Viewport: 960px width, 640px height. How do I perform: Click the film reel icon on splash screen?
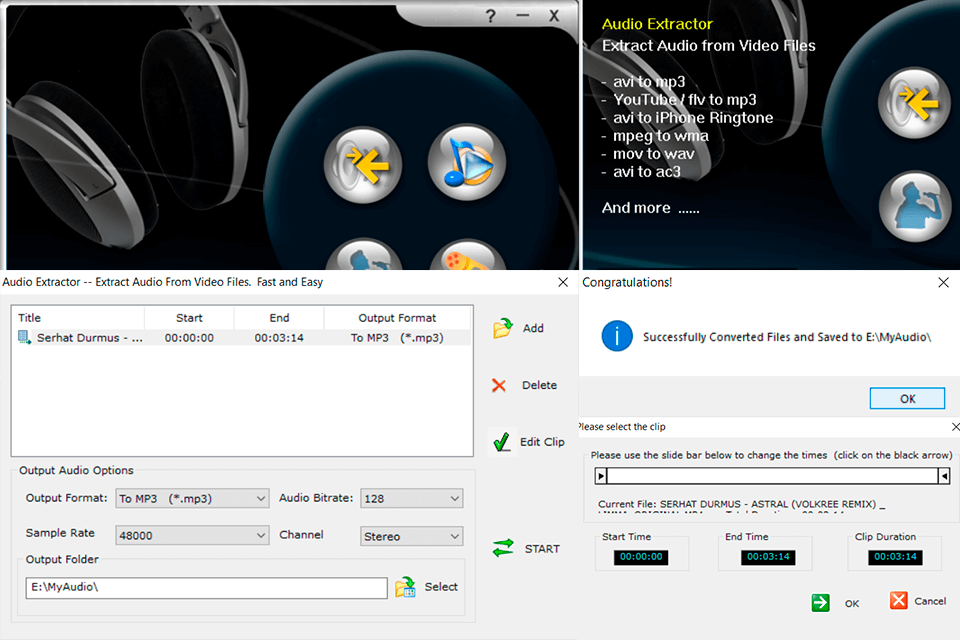467,258
